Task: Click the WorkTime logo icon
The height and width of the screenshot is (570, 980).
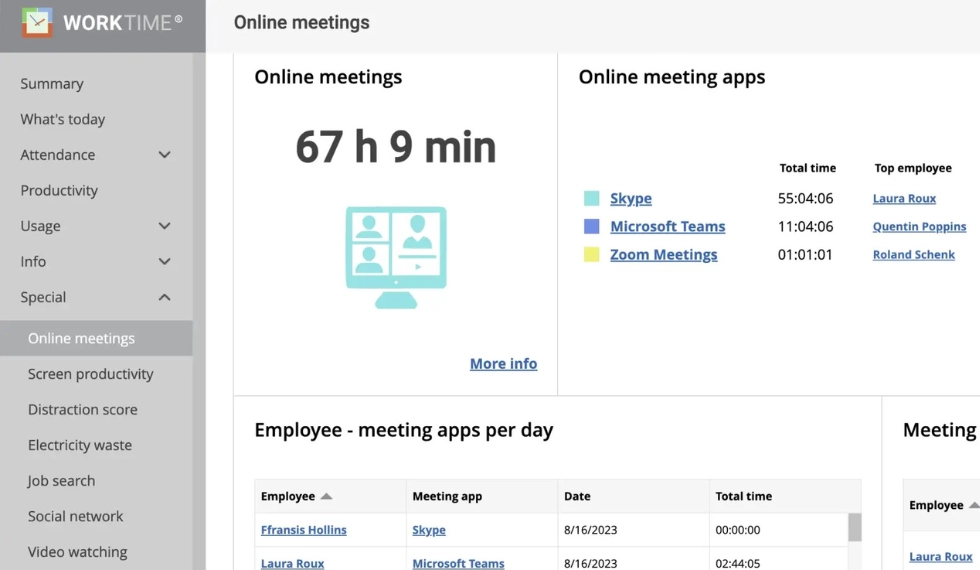Action: pyautogui.click(x=37, y=22)
